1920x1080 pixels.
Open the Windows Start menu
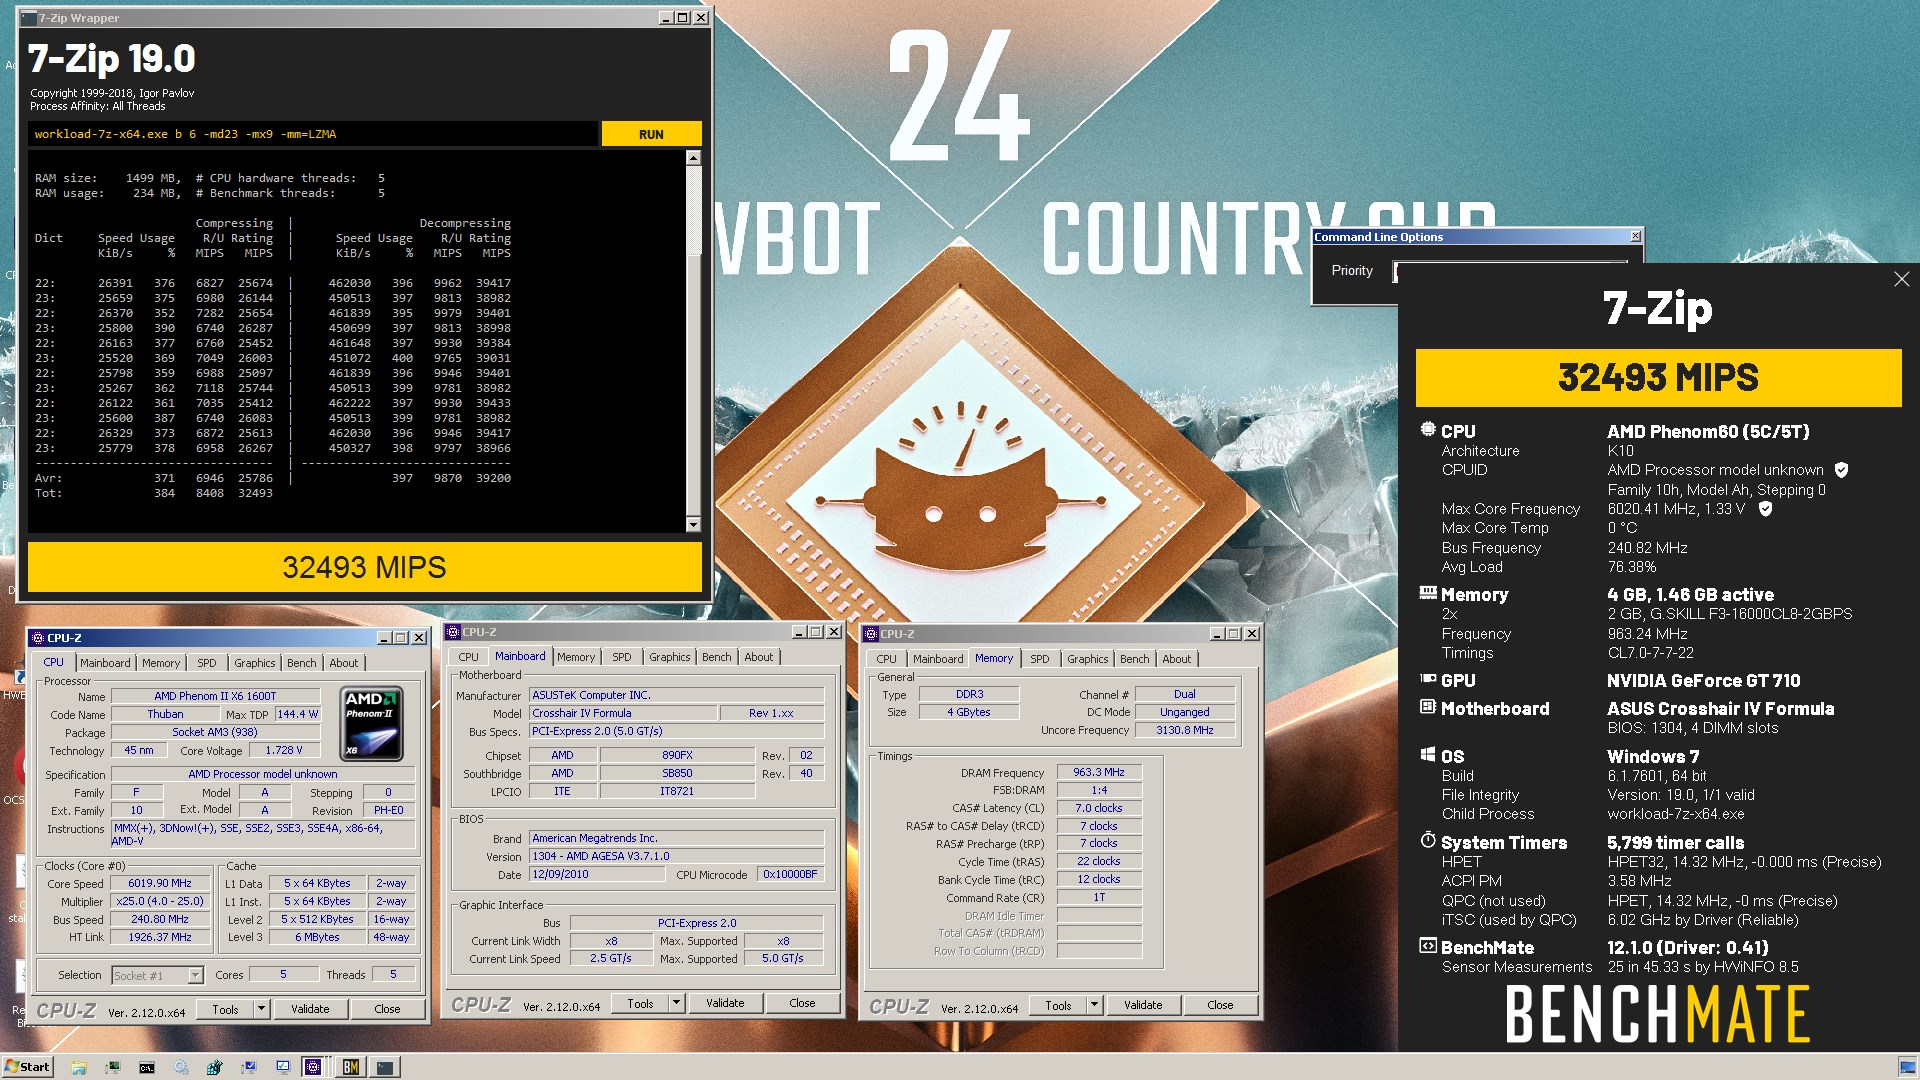click(27, 1067)
